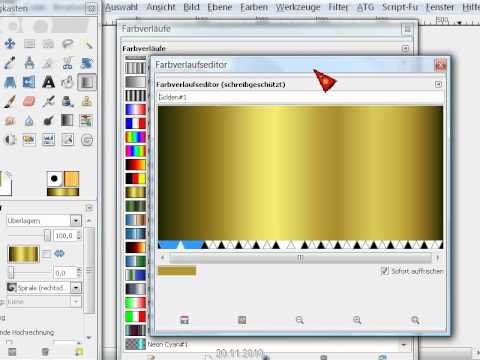Select the golden gradient thumbnail in list
The image size is (480, 360).
click(x=136, y=192)
